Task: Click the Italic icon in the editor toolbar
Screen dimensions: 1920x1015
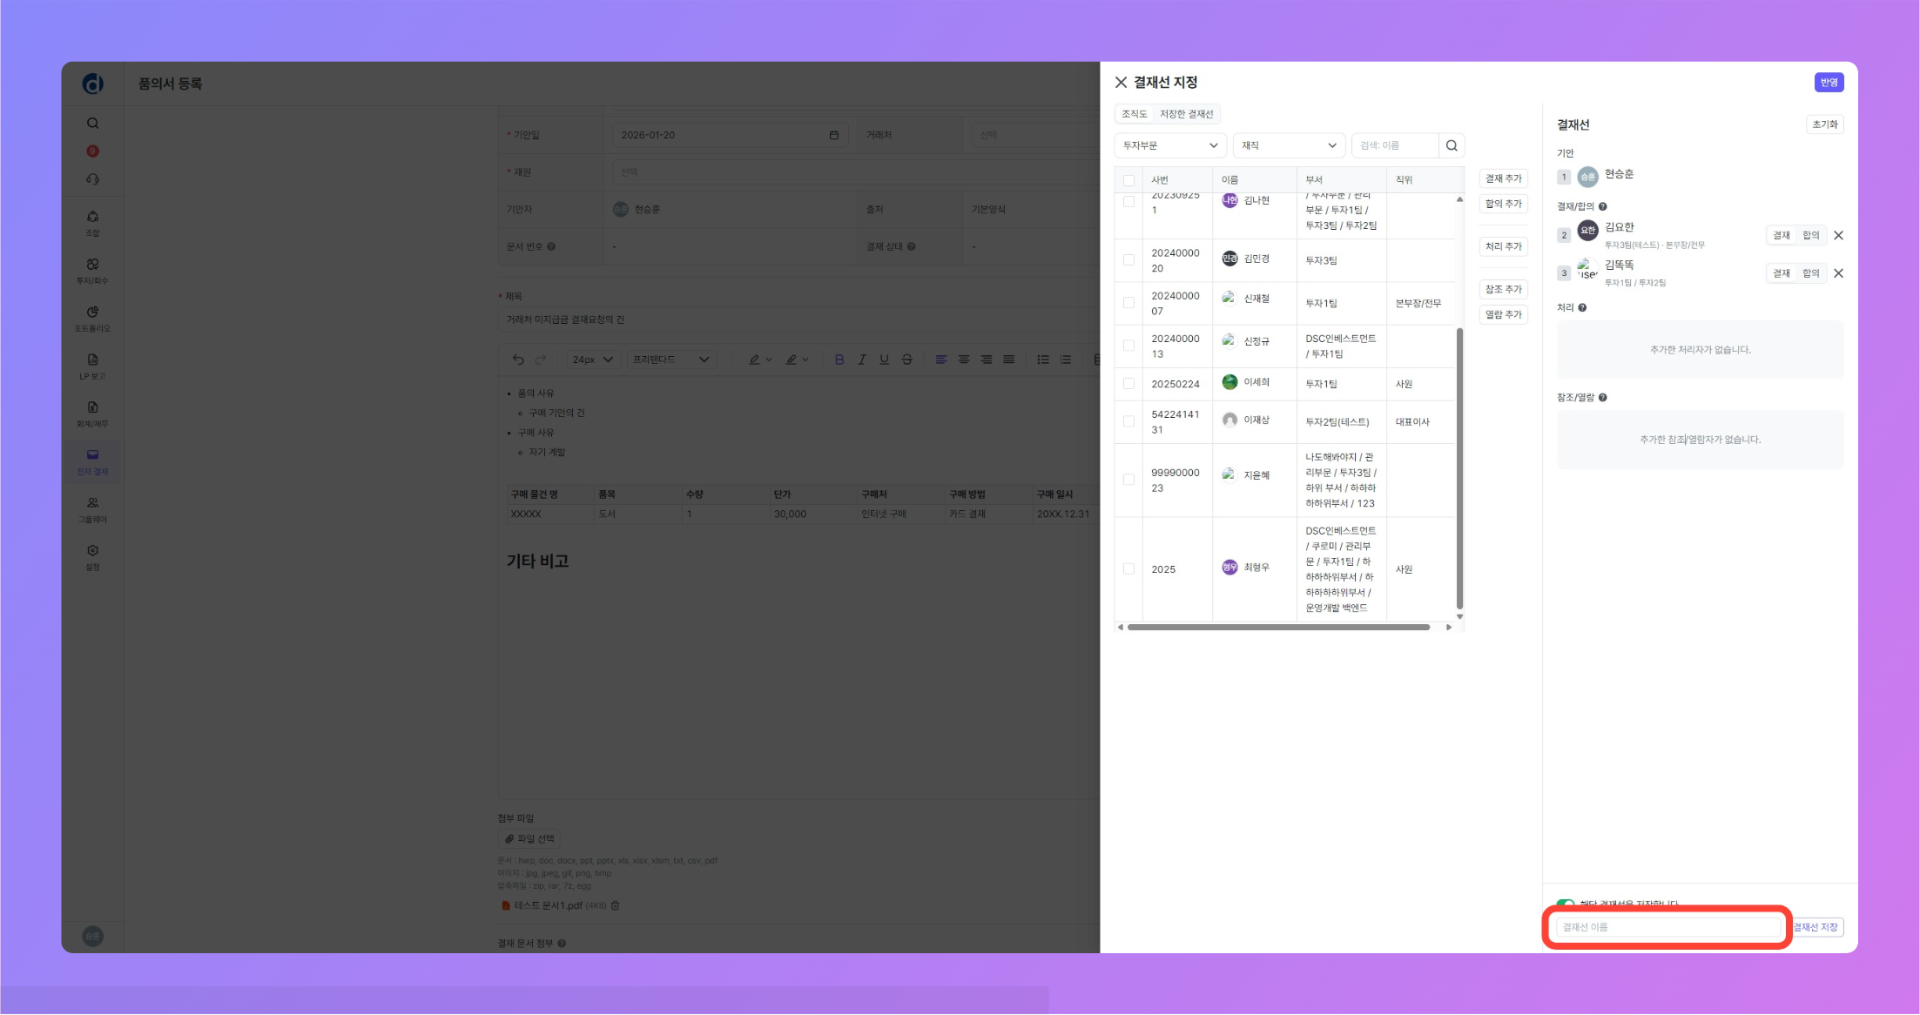Action: pyautogui.click(x=862, y=360)
